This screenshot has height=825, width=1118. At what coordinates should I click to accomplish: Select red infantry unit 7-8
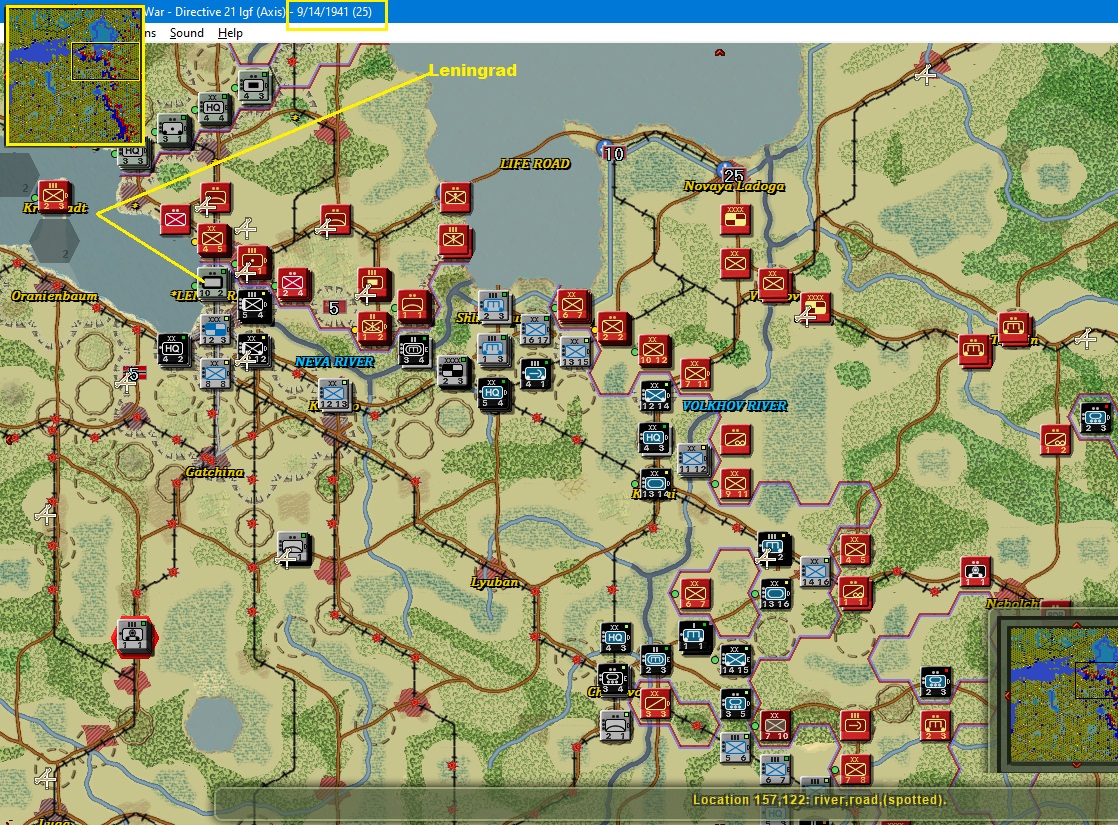(x=855, y=769)
